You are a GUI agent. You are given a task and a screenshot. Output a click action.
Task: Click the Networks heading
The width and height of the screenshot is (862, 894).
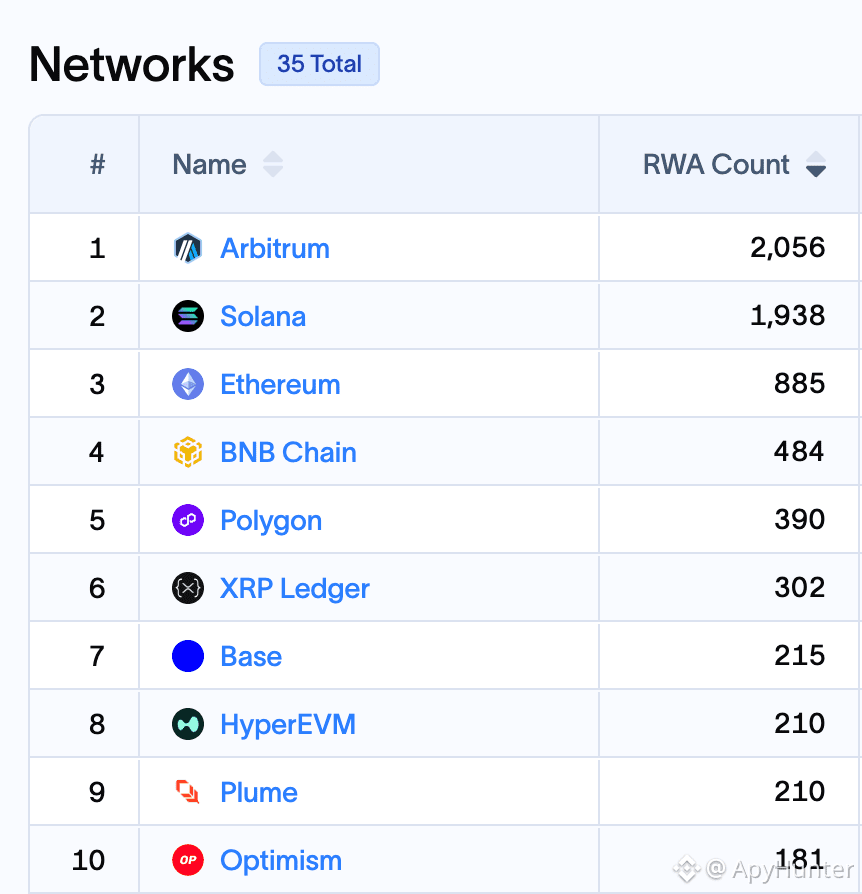click(x=132, y=64)
